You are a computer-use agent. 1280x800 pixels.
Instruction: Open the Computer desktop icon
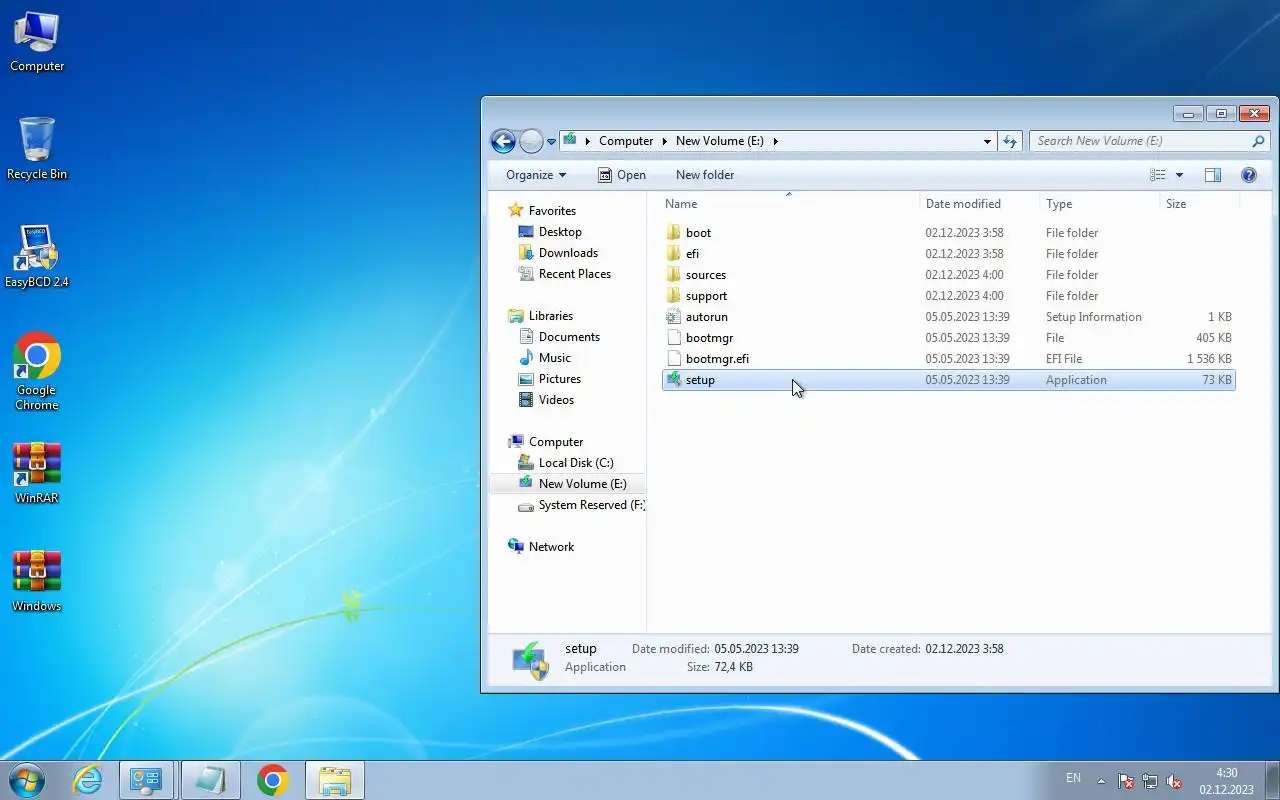click(37, 42)
